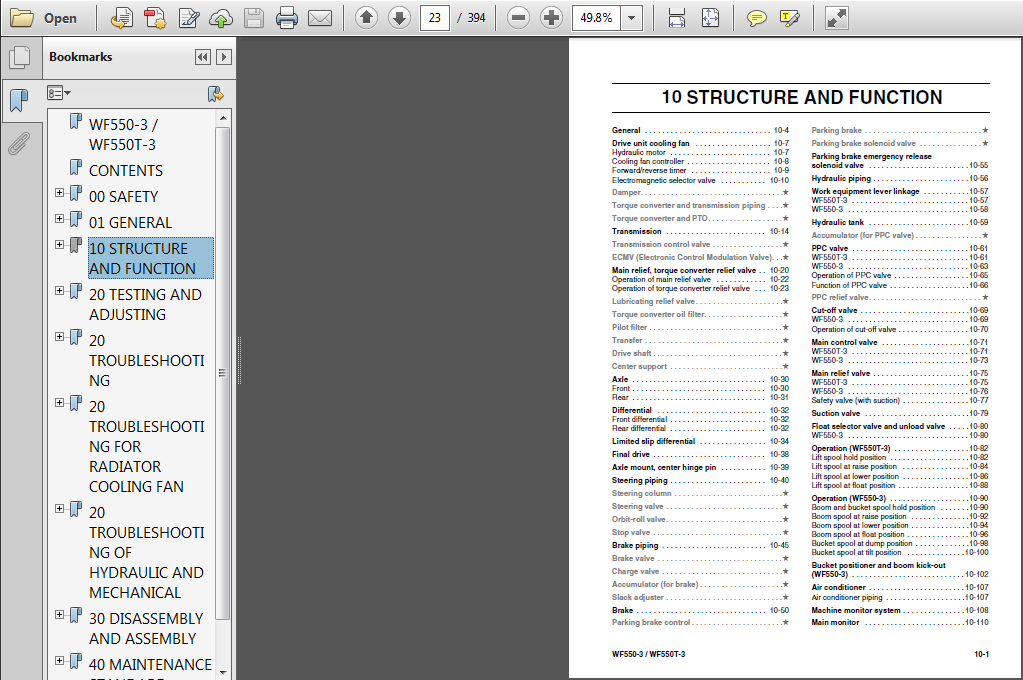Click the Create PDF icon
The width and height of the screenshot is (1023, 680).
click(121, 18)
